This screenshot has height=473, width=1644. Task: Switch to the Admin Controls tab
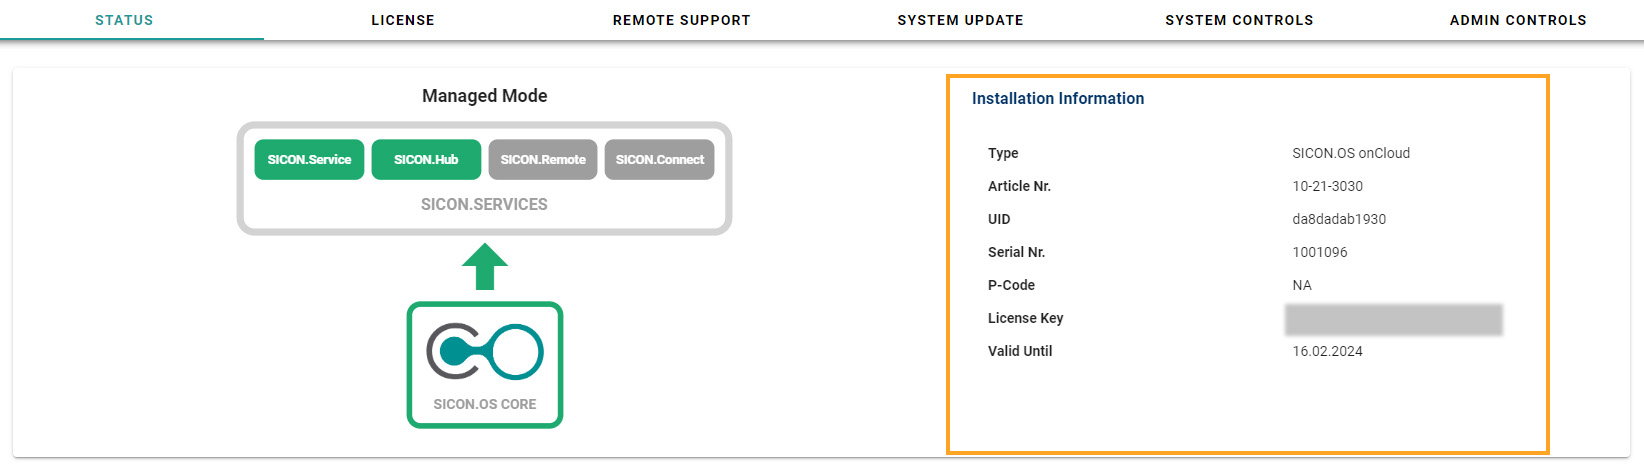click(x=1518, y=20)
